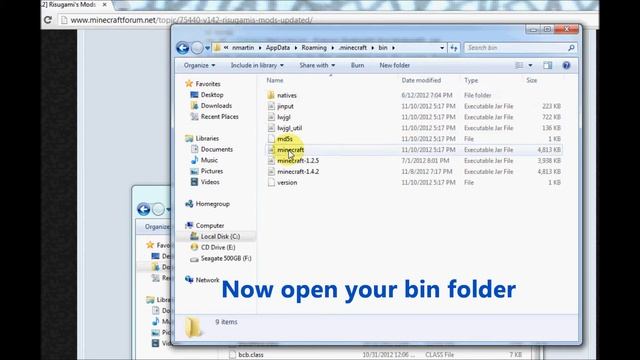Click Roaming in the address breadcrumb
Screen dimensions: 640x360
pyautogui.click(x=314, y=48)
